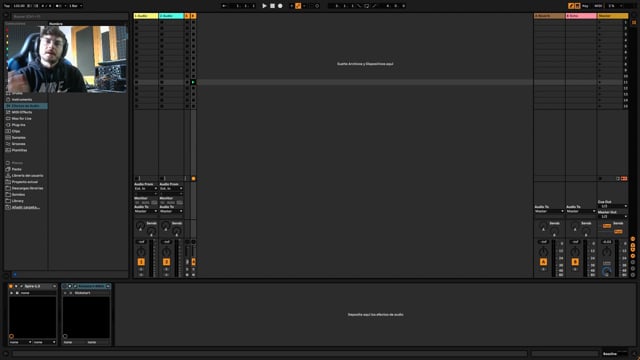Click track 1 volume '-inf' field
Image resolution: width=640 pixels, height=360 pixels.
click(141, 242)
